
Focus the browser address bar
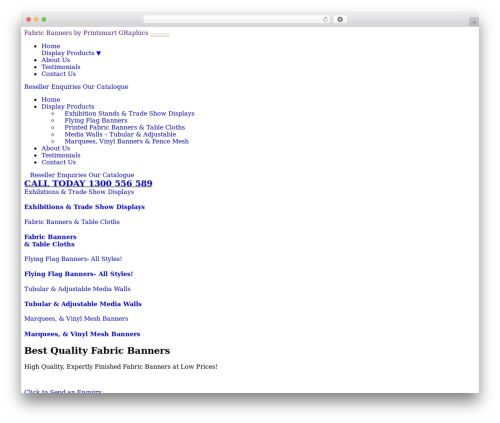pyautogui.click(x=236, y=20)
